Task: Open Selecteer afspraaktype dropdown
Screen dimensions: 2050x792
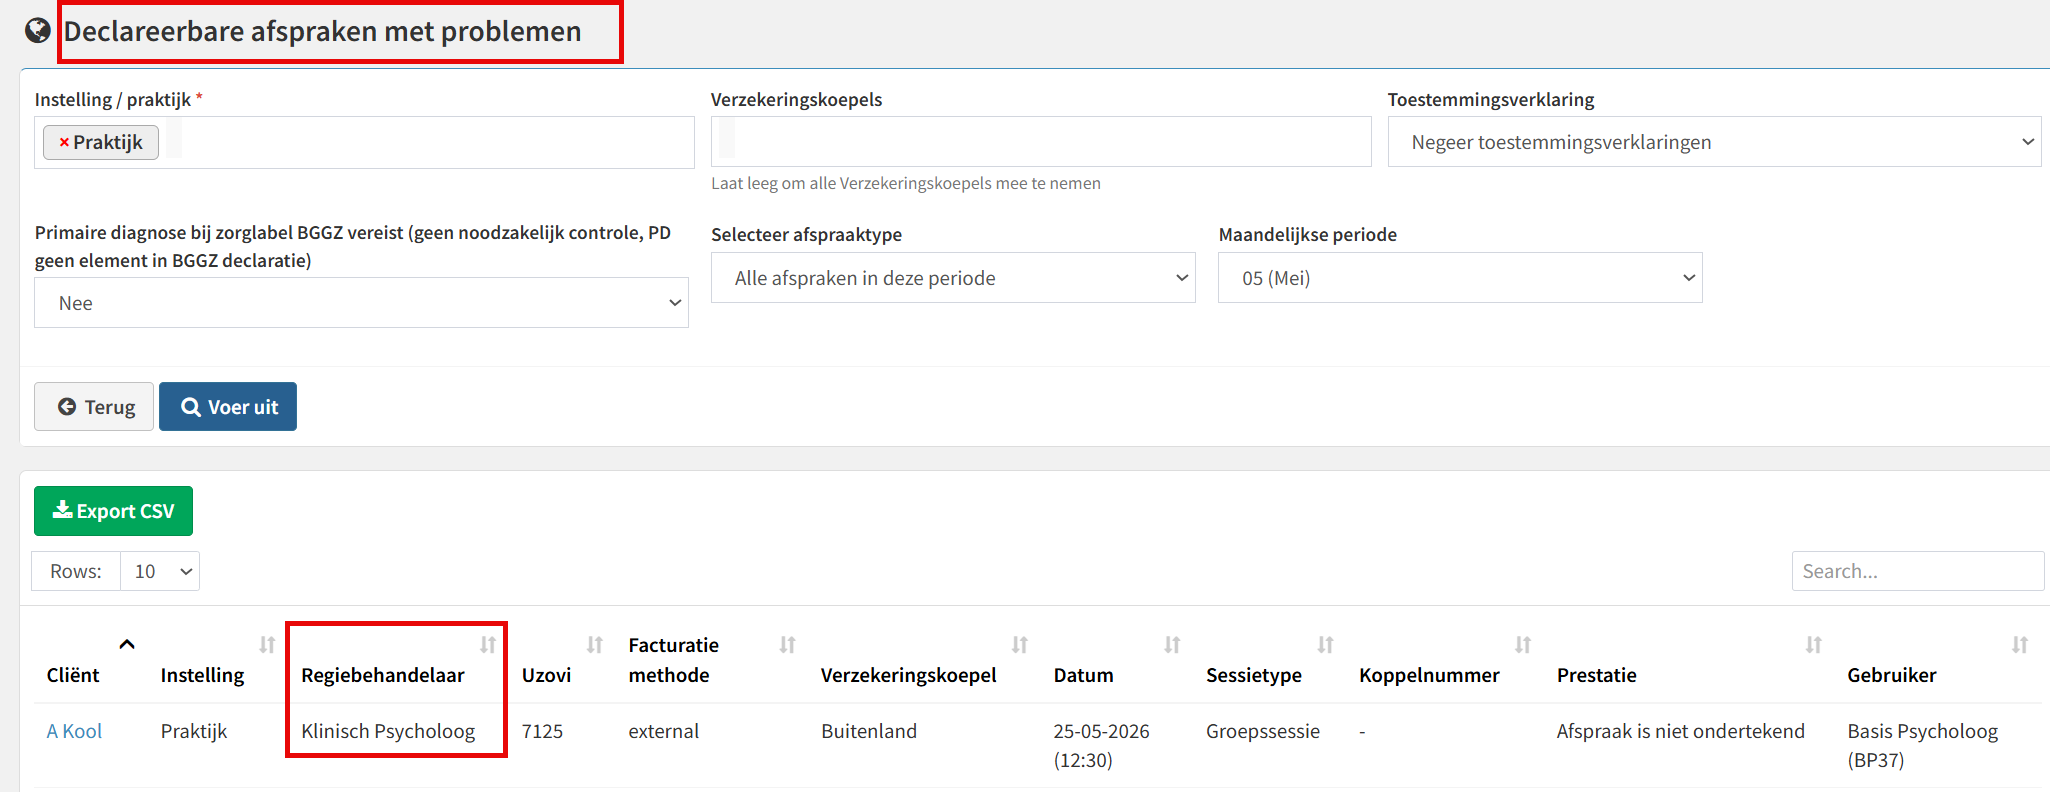Action: click(953, 278)
